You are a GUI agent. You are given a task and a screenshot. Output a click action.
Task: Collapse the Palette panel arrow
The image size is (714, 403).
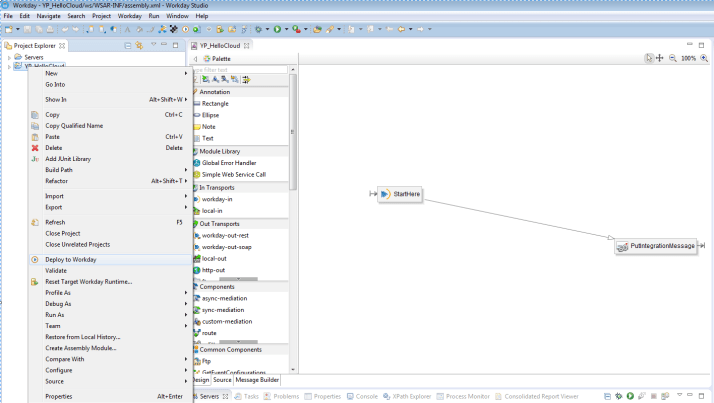pos(195,59)
